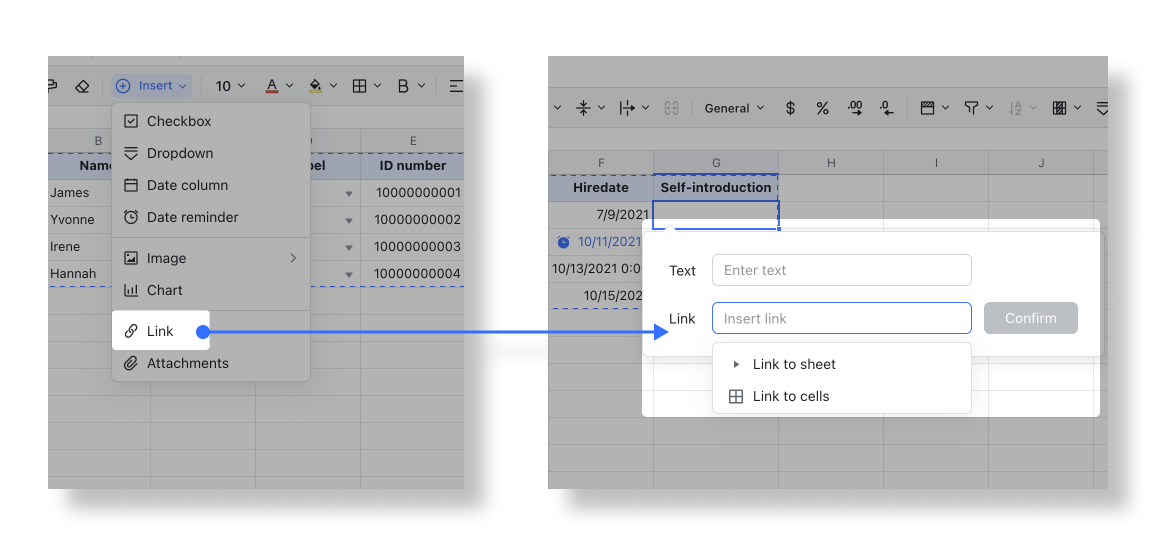The image size is (1156, 545).
Task: Decrease decimal places icon
Action: click(886, 108)
